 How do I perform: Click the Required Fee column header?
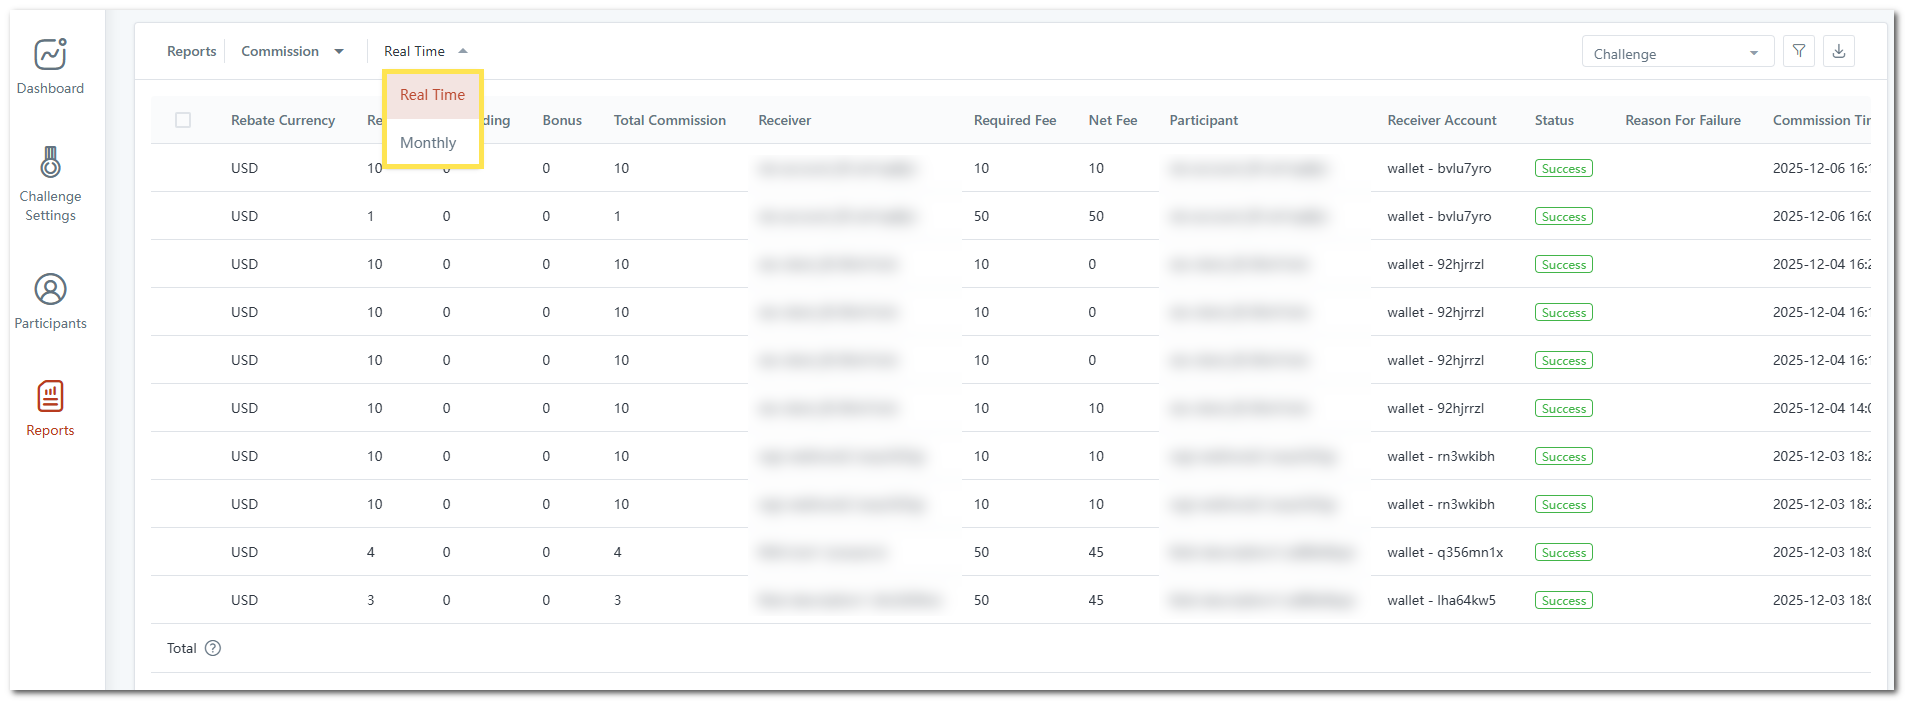coord(1014,120)
